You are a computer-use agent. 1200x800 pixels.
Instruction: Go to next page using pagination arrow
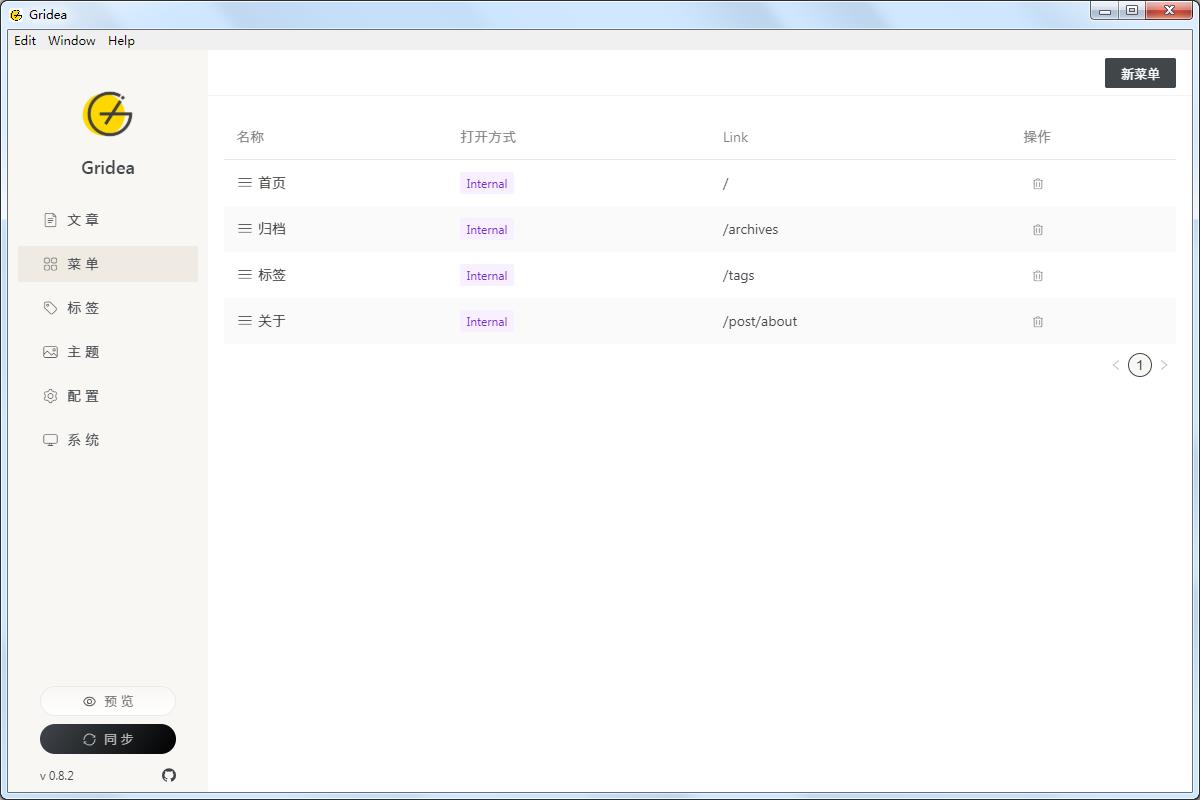1164,365
